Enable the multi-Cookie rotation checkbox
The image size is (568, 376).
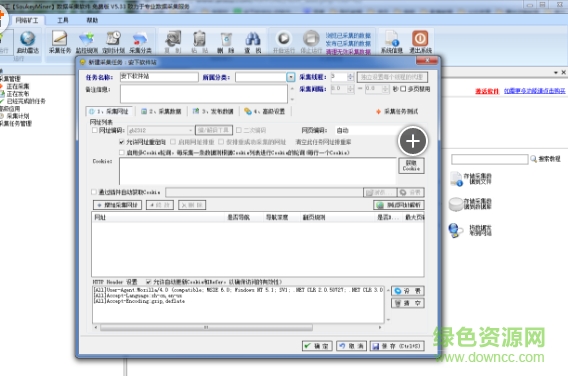[122, 153]
